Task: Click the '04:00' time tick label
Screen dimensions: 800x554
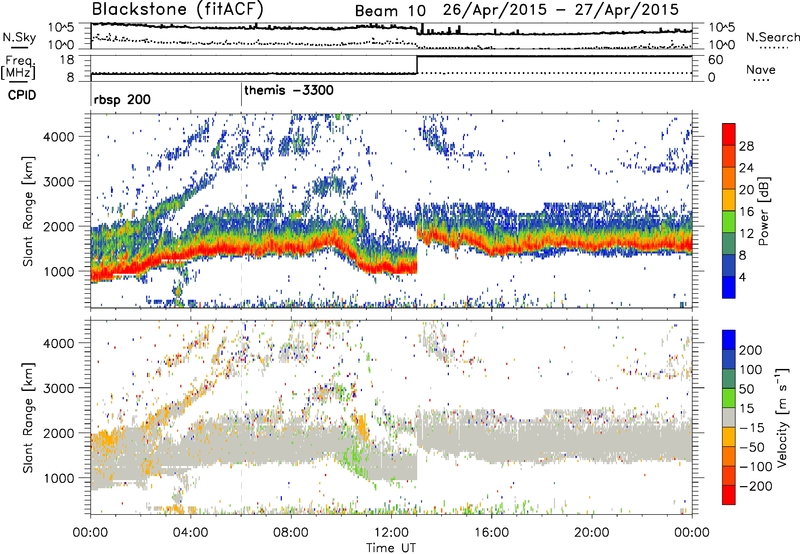Action: (x=190, y=533)
